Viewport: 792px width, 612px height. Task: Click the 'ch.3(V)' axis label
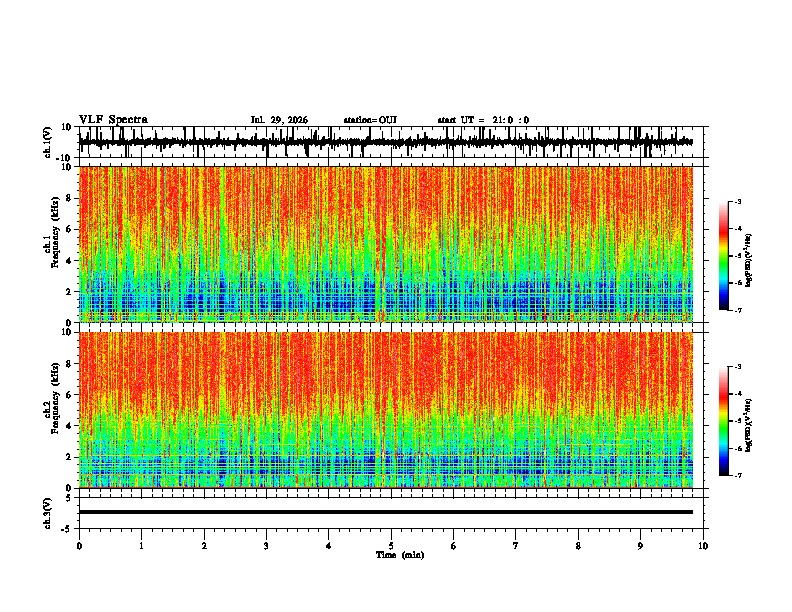click(48, 513)
